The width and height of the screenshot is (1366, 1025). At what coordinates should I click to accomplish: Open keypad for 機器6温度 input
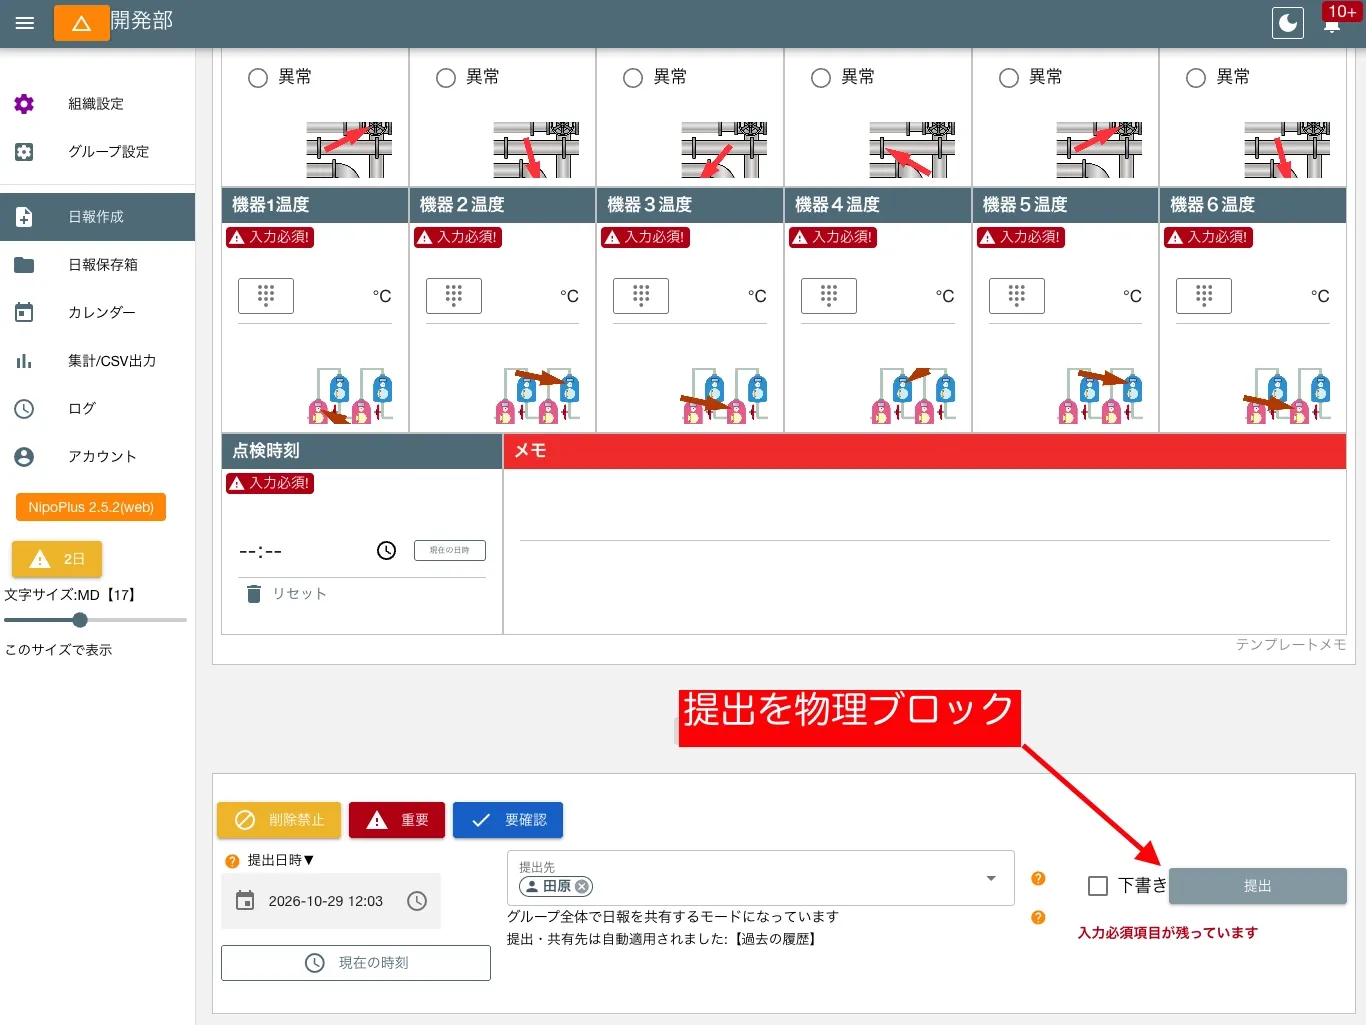[1204, 296]
